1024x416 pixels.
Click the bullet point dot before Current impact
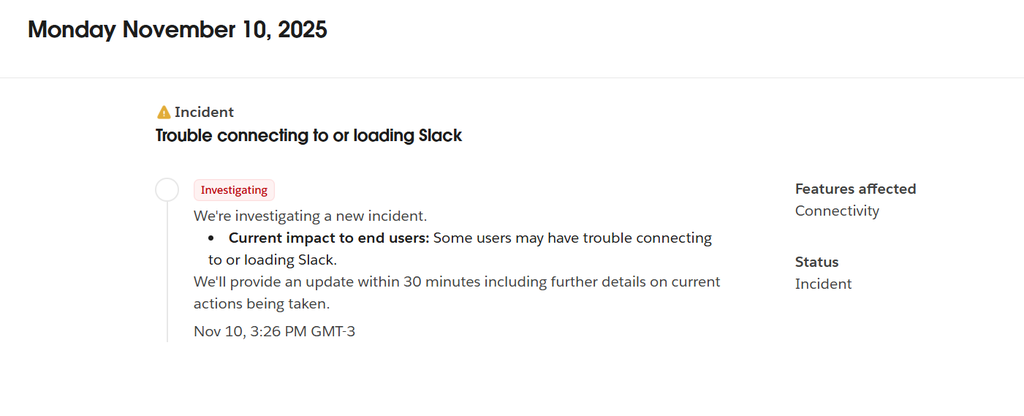(x=212, y=238)
